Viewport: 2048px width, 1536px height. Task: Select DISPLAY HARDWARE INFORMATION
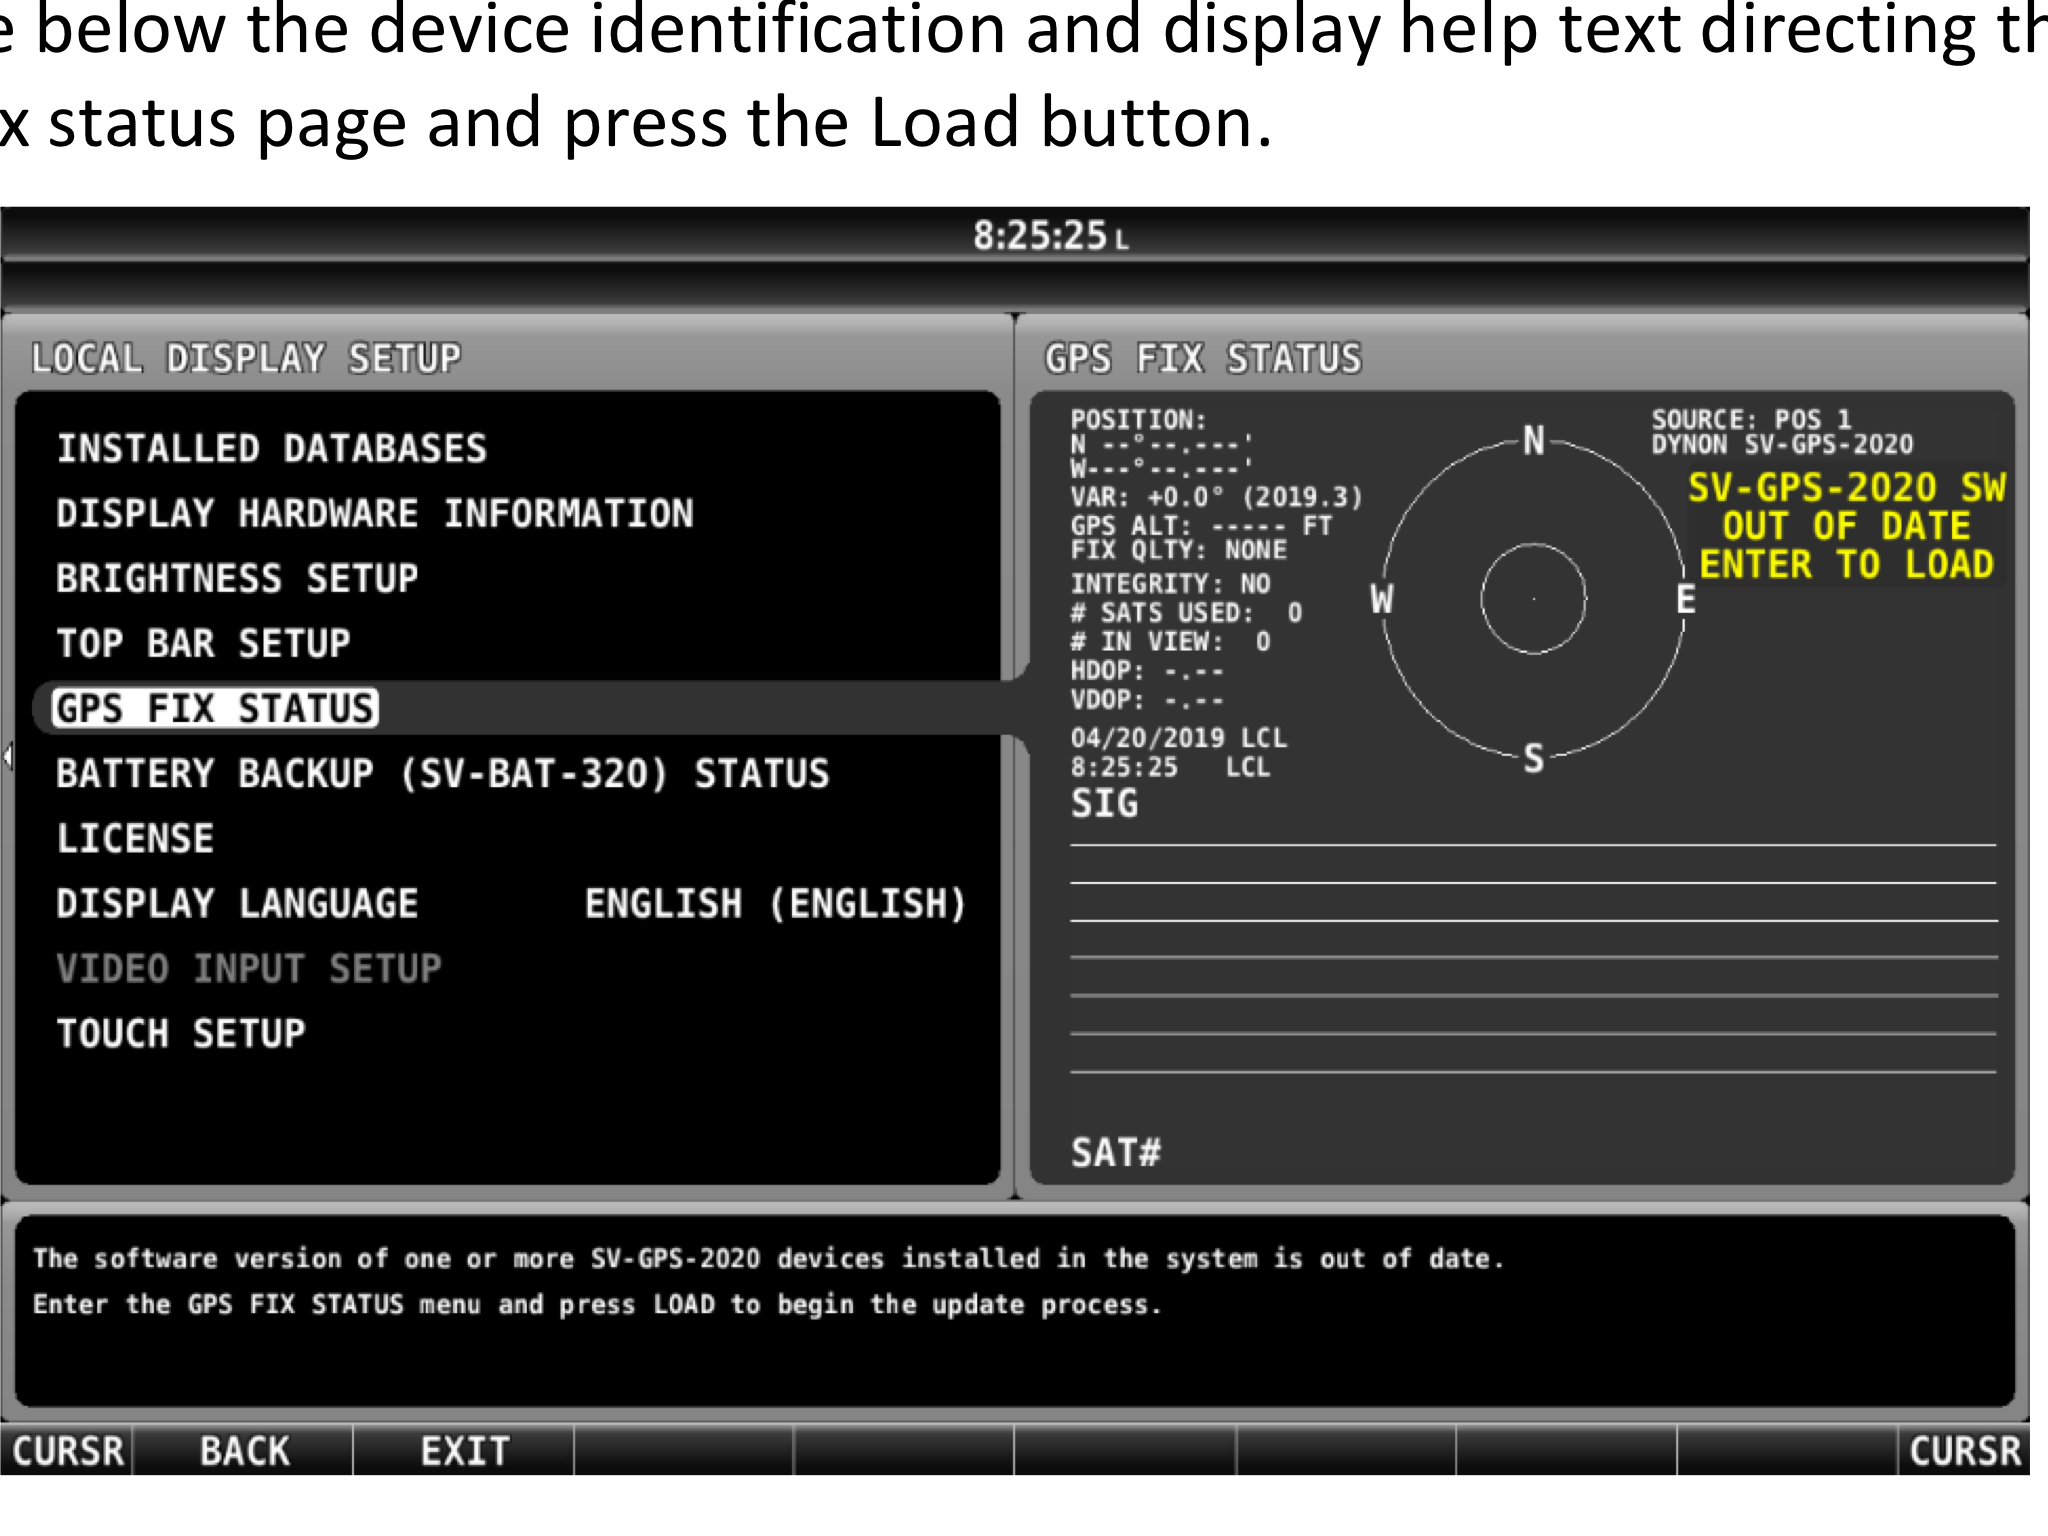click(374, 513)
